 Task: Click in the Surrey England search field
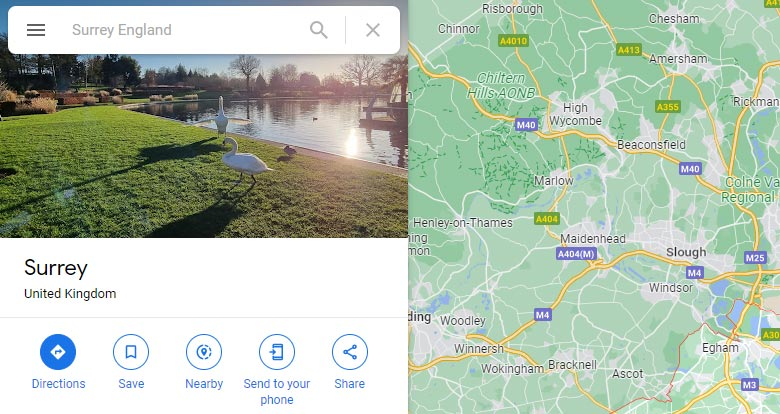click(185, 30)
